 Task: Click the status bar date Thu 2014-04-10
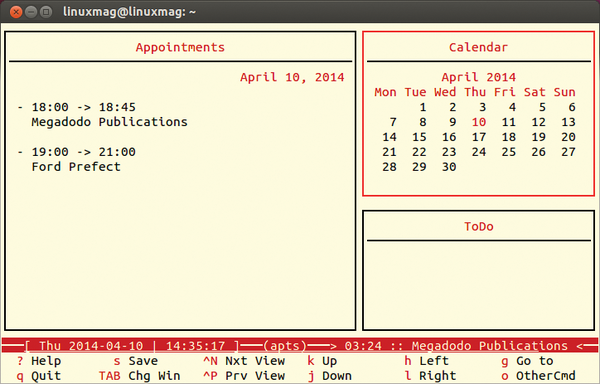91,346
